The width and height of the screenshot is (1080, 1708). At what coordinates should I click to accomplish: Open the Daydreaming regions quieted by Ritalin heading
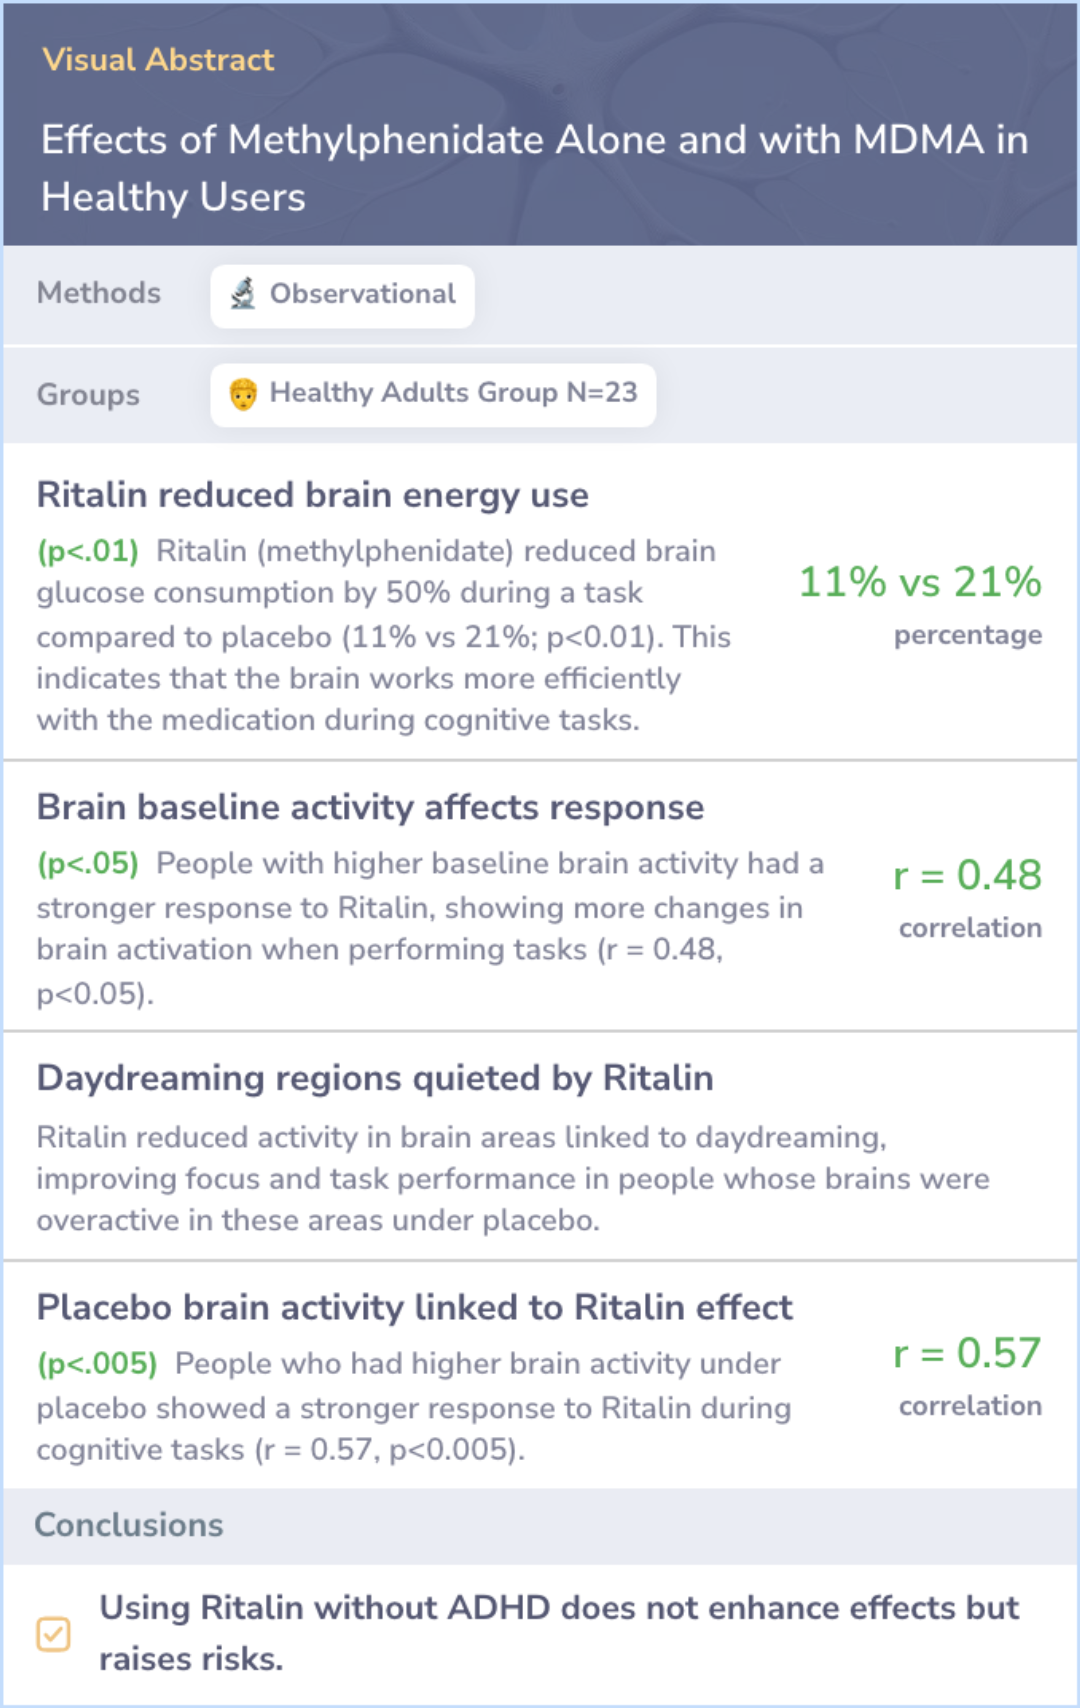(375, 1078)
